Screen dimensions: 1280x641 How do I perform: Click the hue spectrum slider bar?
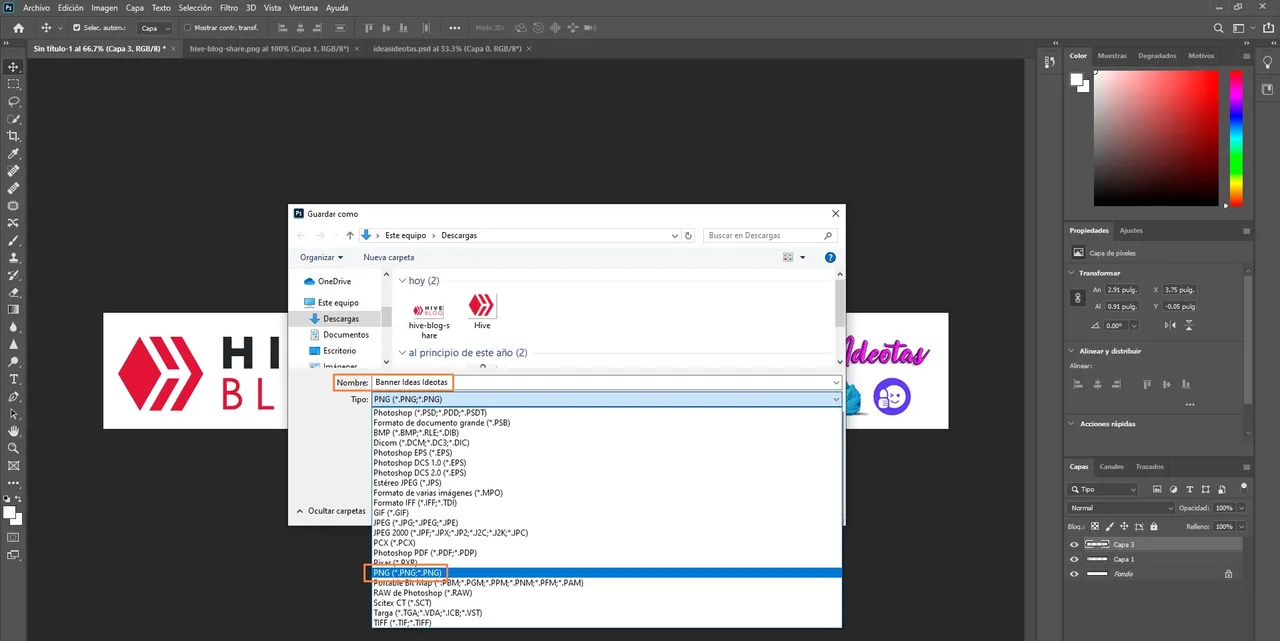(1236, 138)
